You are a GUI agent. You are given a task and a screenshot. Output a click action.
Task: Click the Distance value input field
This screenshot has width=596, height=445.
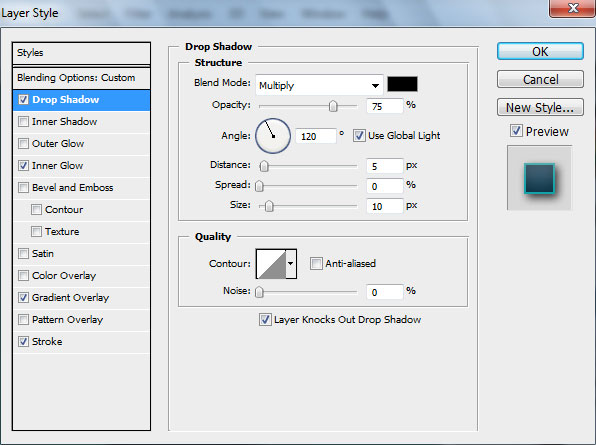click(384, 166)
